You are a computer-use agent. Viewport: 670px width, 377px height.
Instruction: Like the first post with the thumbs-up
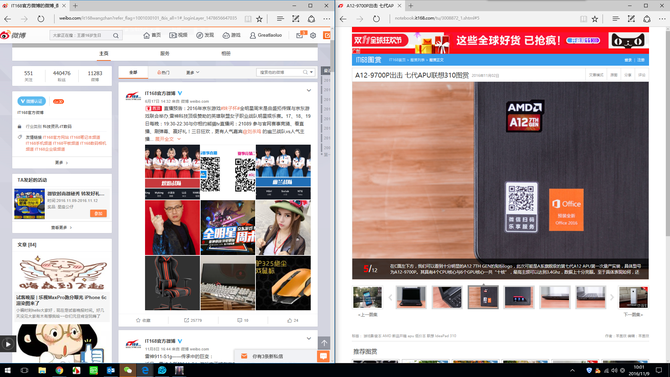click(293, 320)
